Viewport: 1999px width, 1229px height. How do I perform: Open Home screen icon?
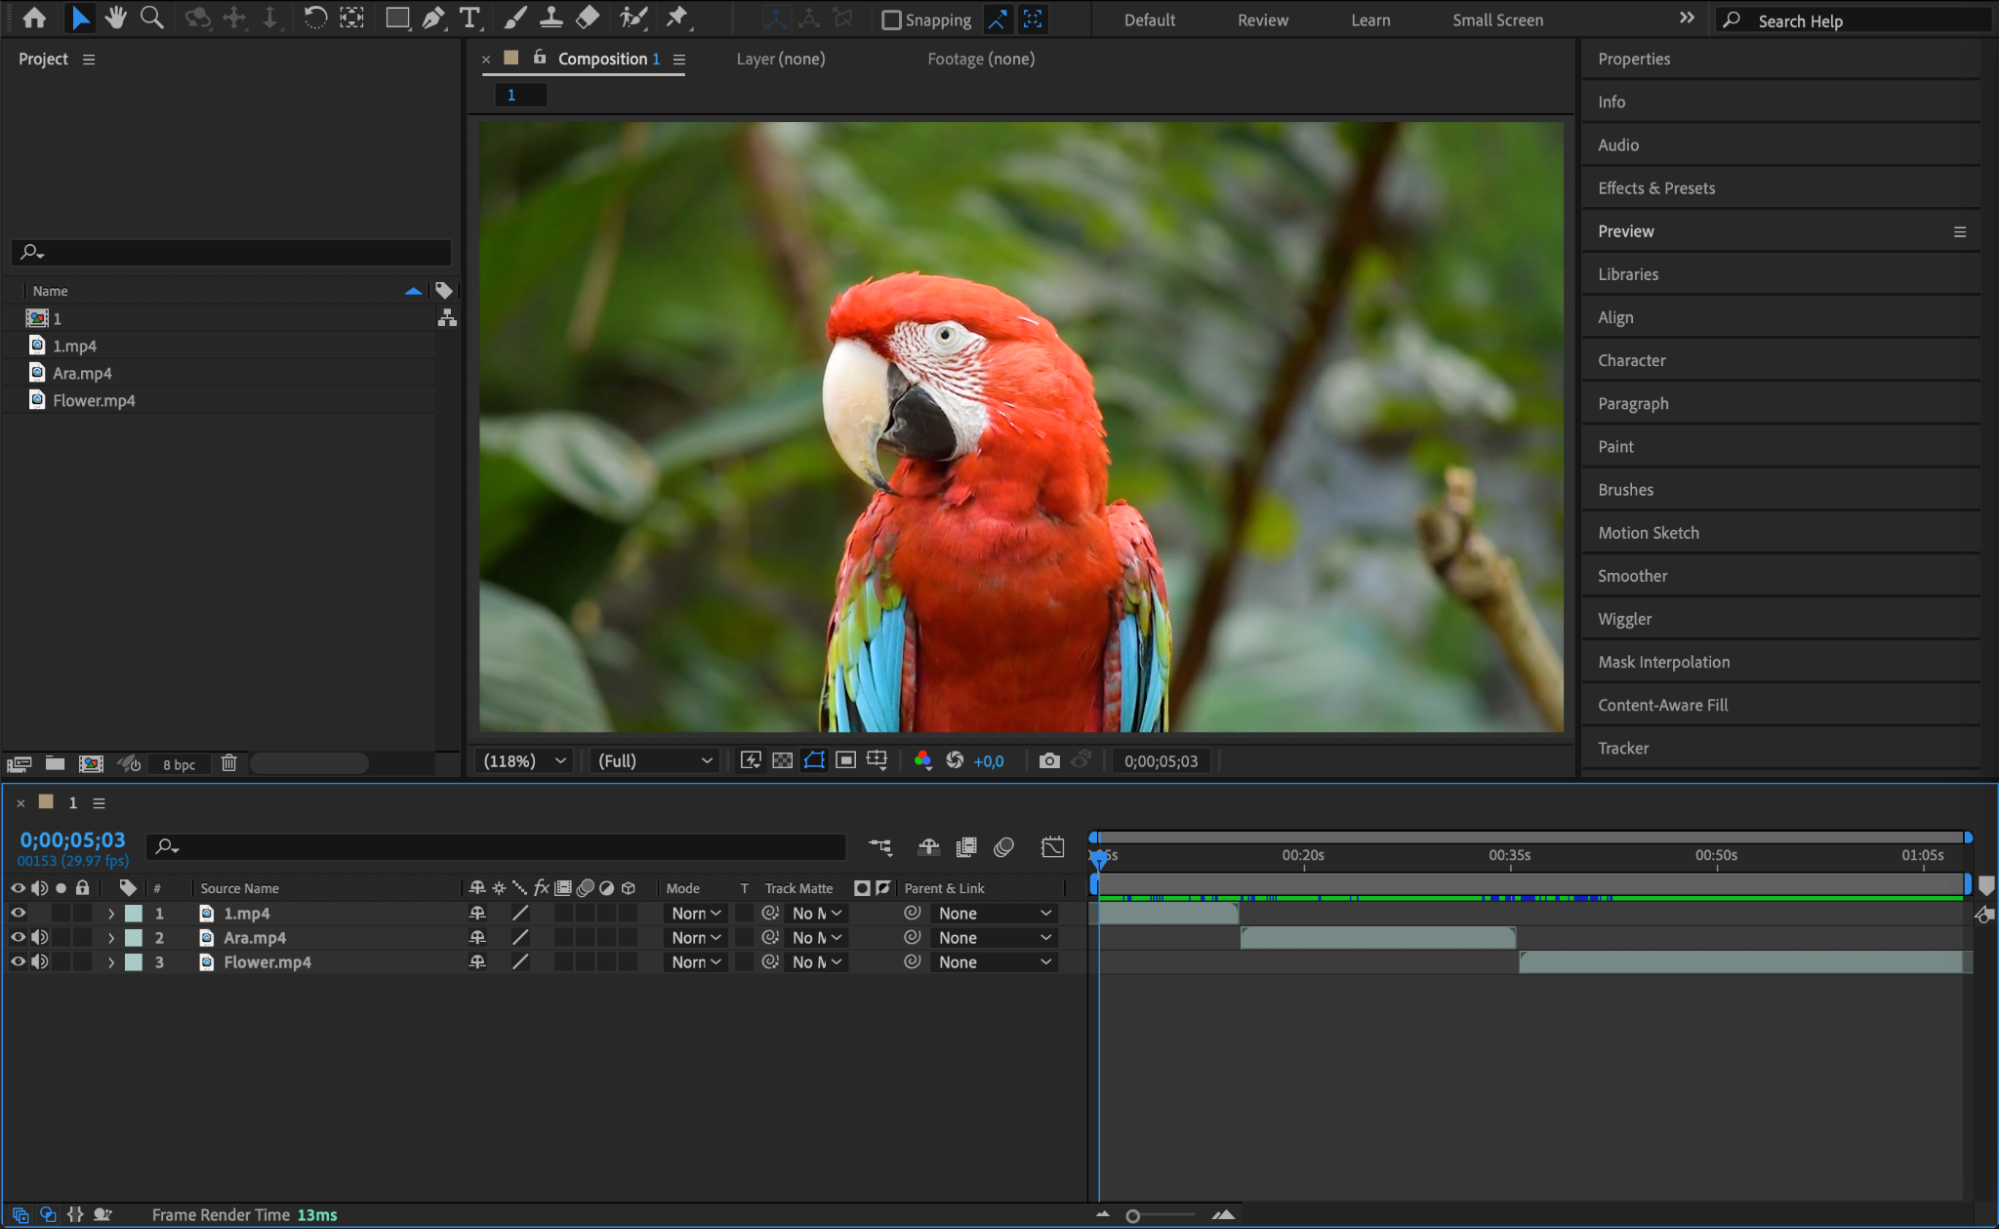pyautogui.click(x=34, y=18)
